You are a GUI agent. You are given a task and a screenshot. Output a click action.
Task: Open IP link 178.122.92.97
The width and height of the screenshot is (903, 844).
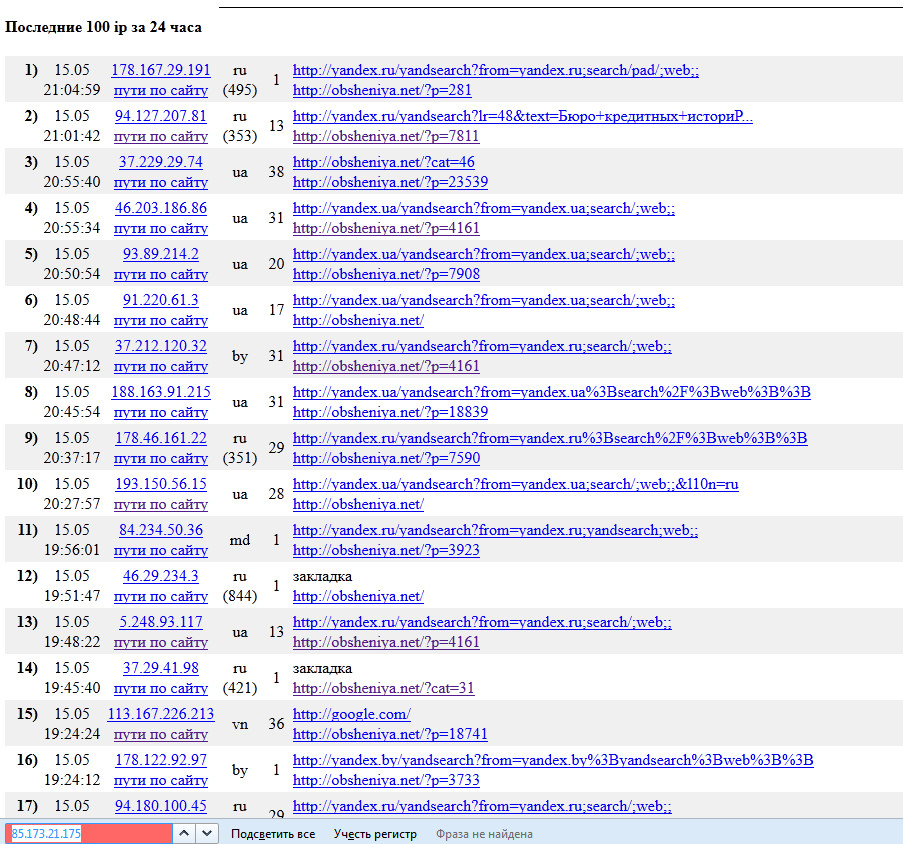point(161,761)
